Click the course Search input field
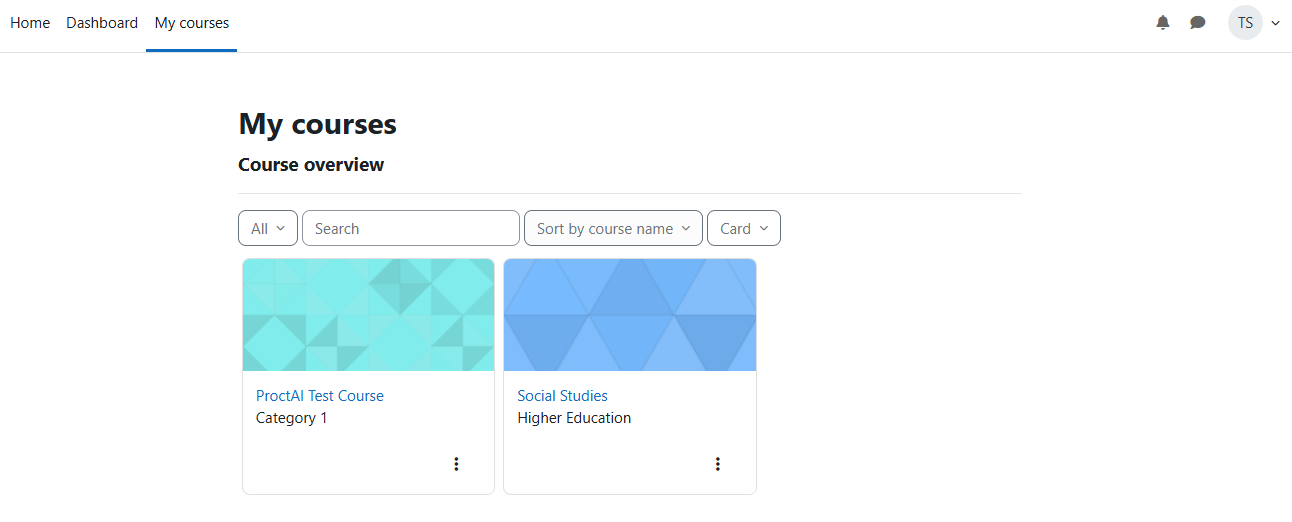The image size is (1292, 522). [411, 228]
